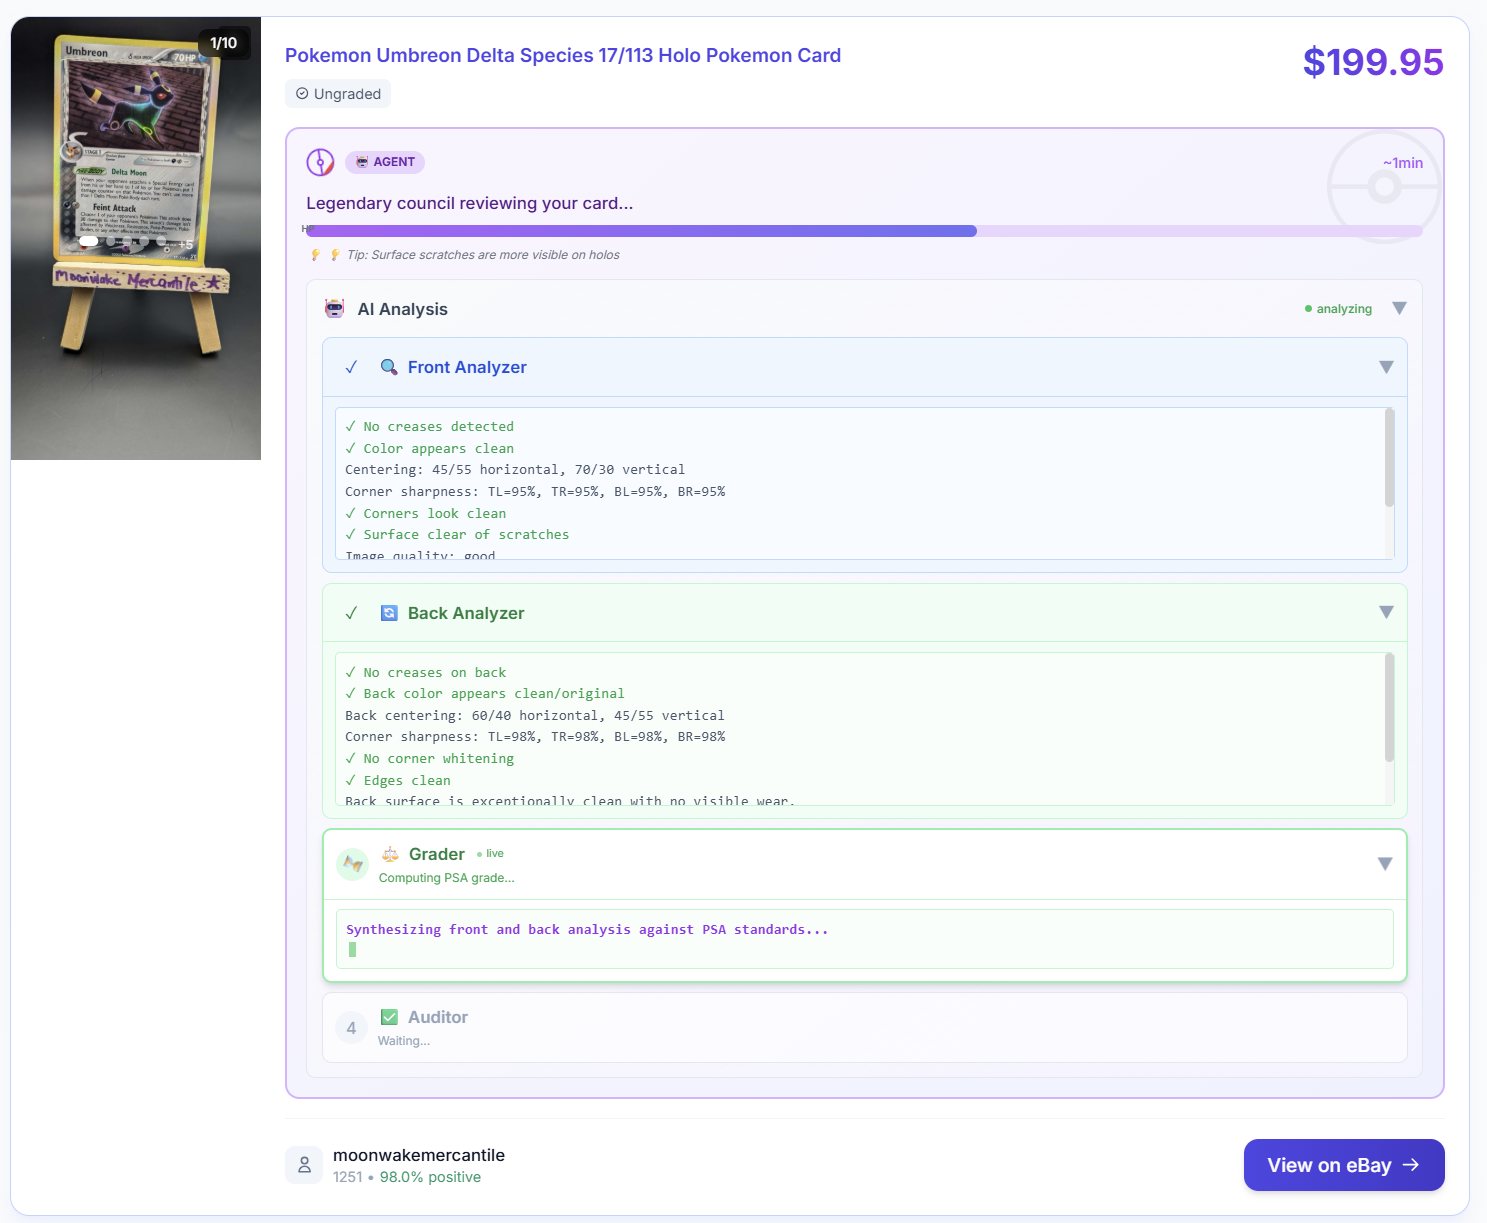Click the magnifying glass Front Analyzer icon
This screenshot has height=1223, width=1487.
coord(390,367)
